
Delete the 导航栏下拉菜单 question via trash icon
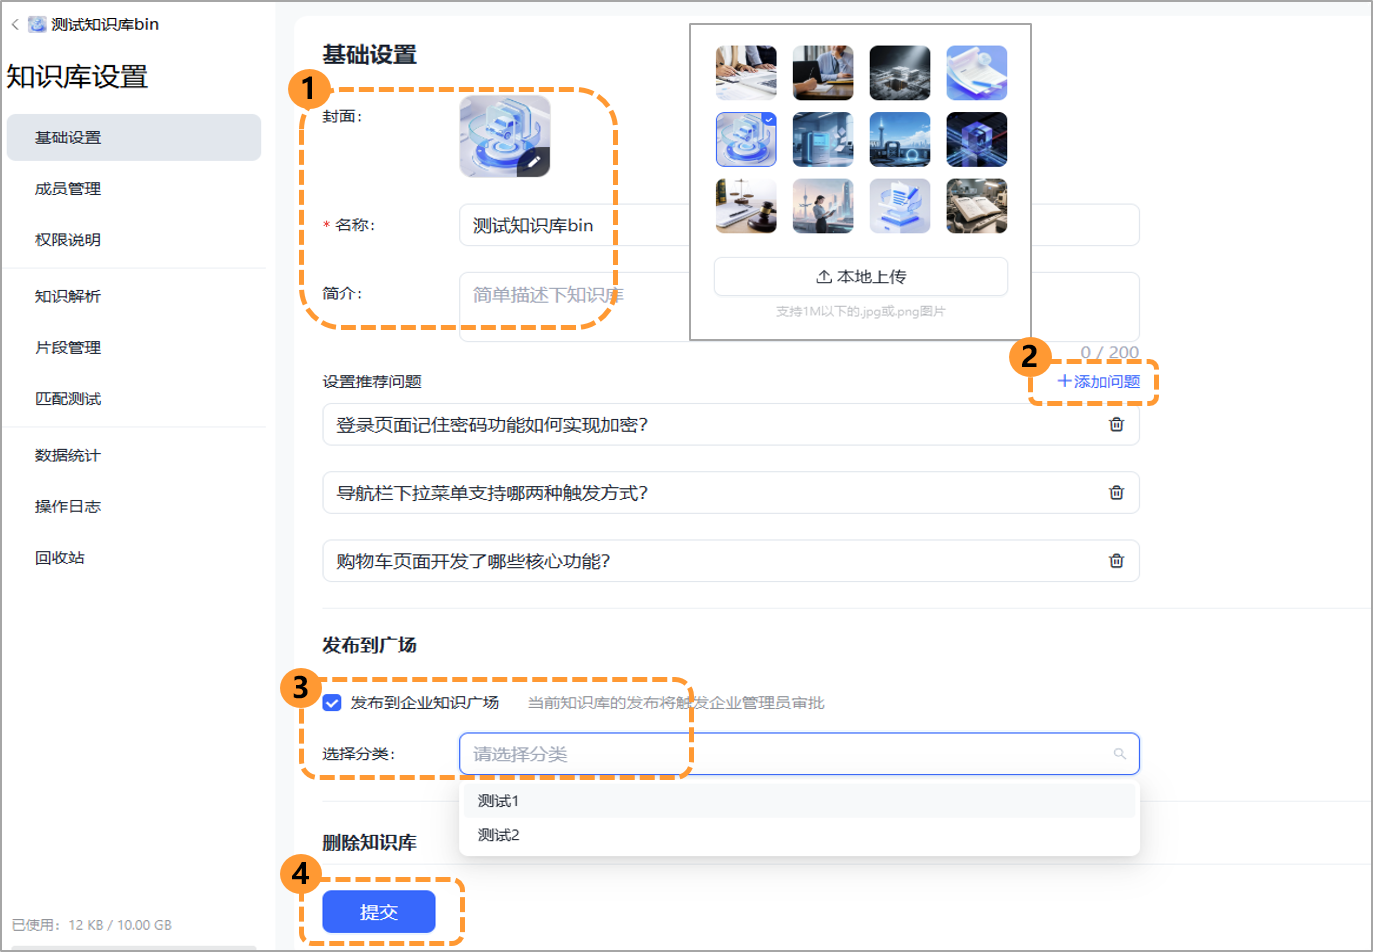[1117, 492]
